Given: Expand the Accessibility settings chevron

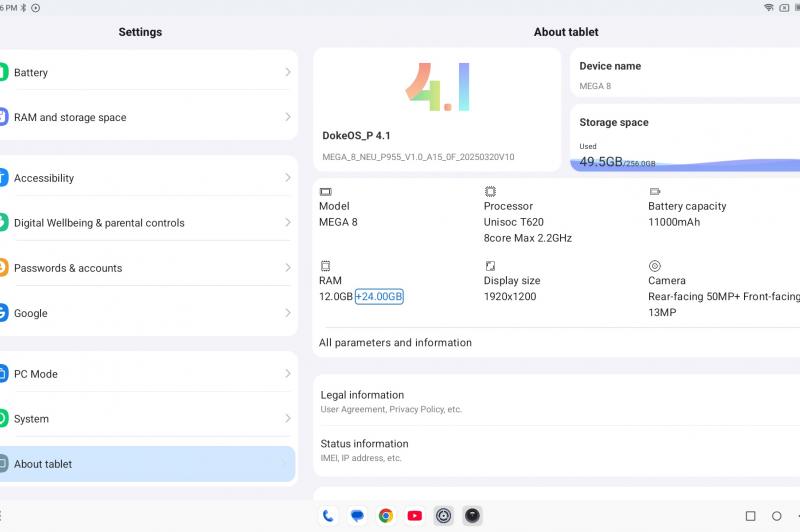Looking at the screenshot, I should [288, 178].
